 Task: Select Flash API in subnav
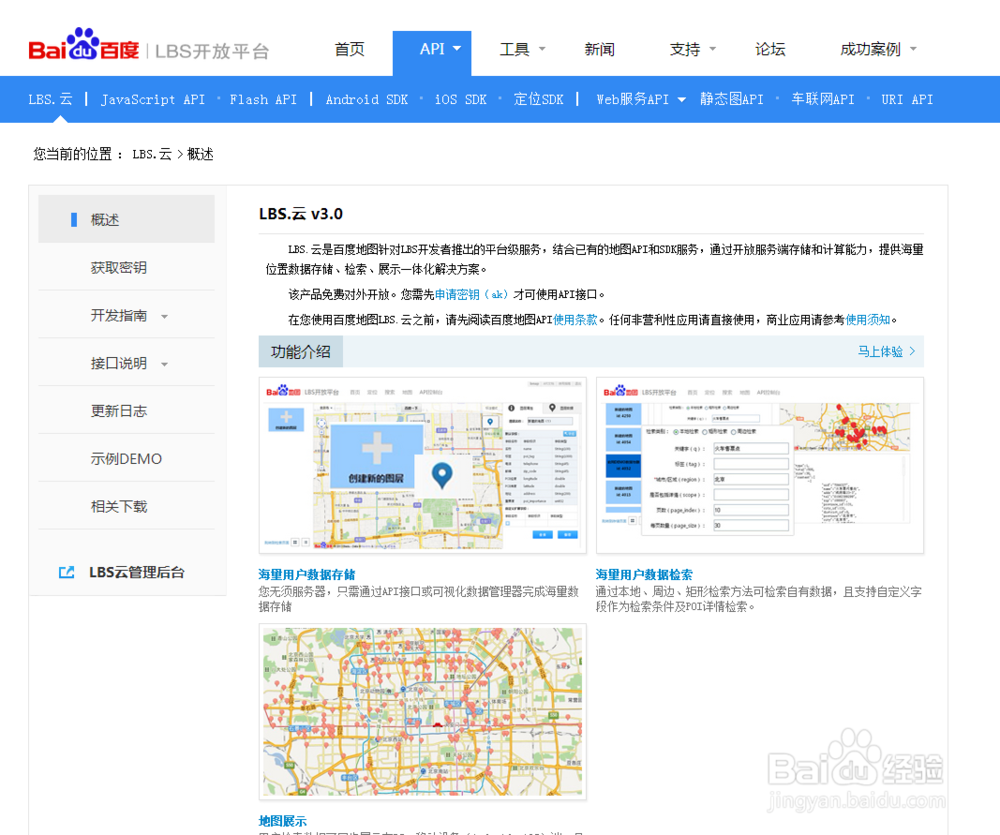pyautogui.click(x=263, y=100)
